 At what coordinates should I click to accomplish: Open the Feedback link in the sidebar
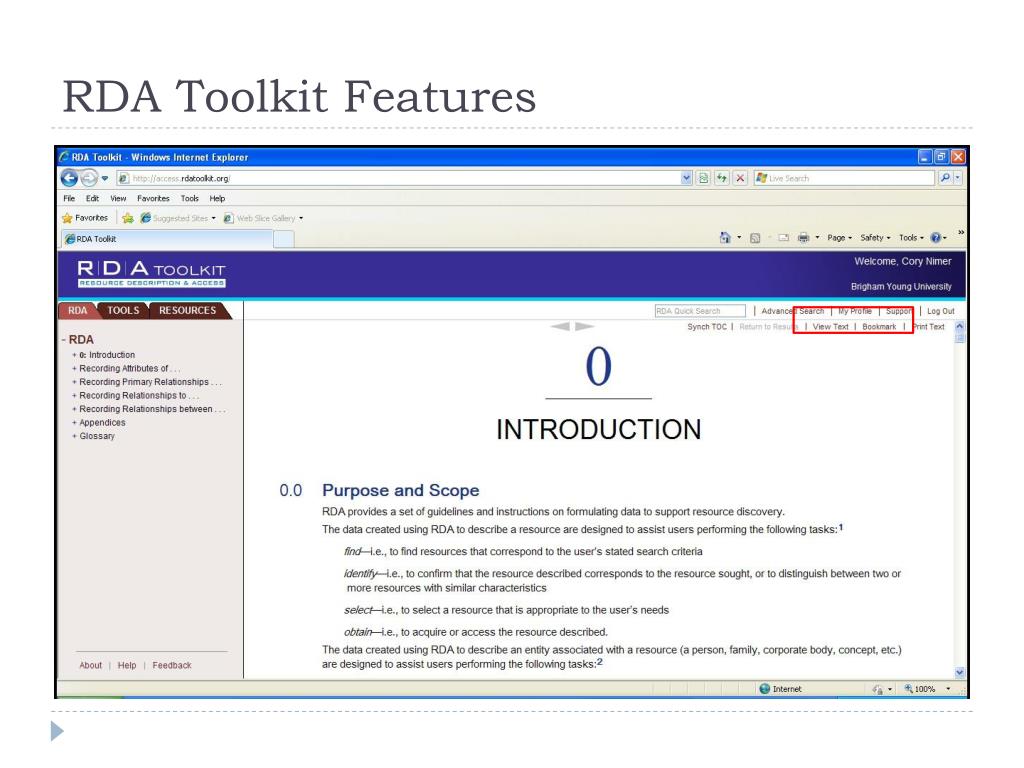click(172, 665)
